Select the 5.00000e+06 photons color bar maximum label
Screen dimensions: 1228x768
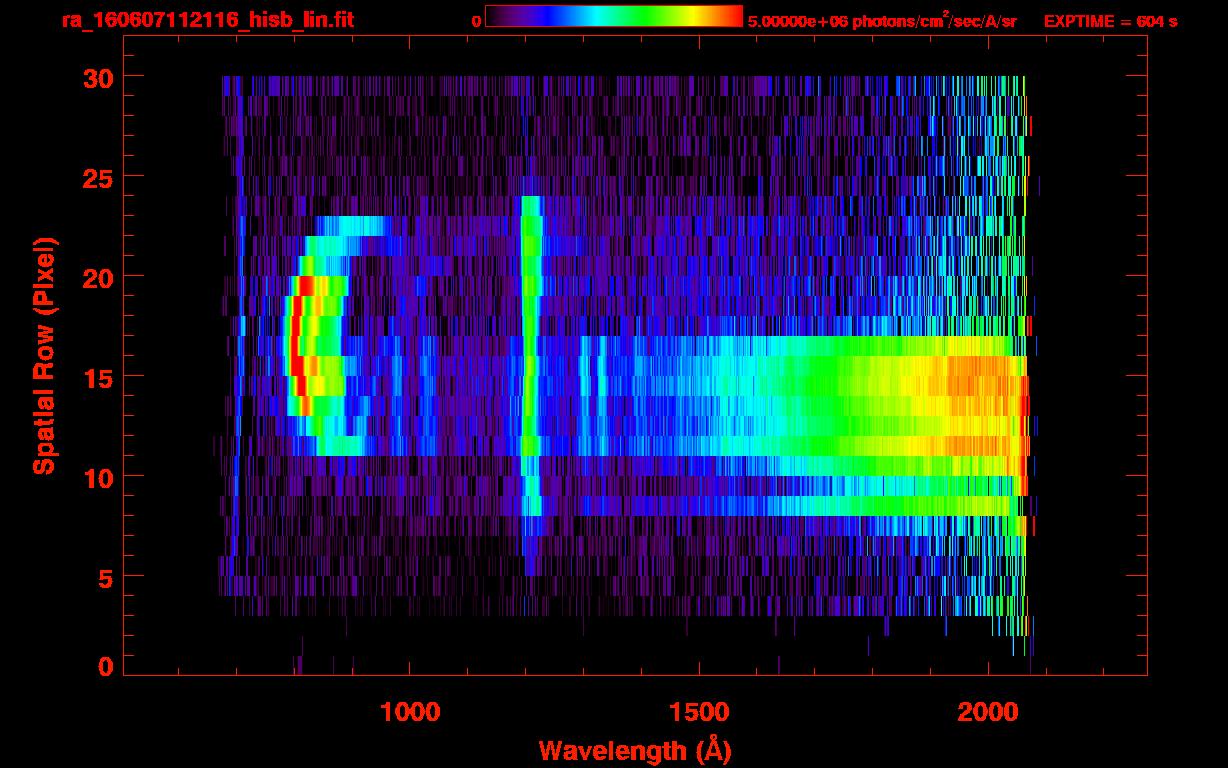881,21
